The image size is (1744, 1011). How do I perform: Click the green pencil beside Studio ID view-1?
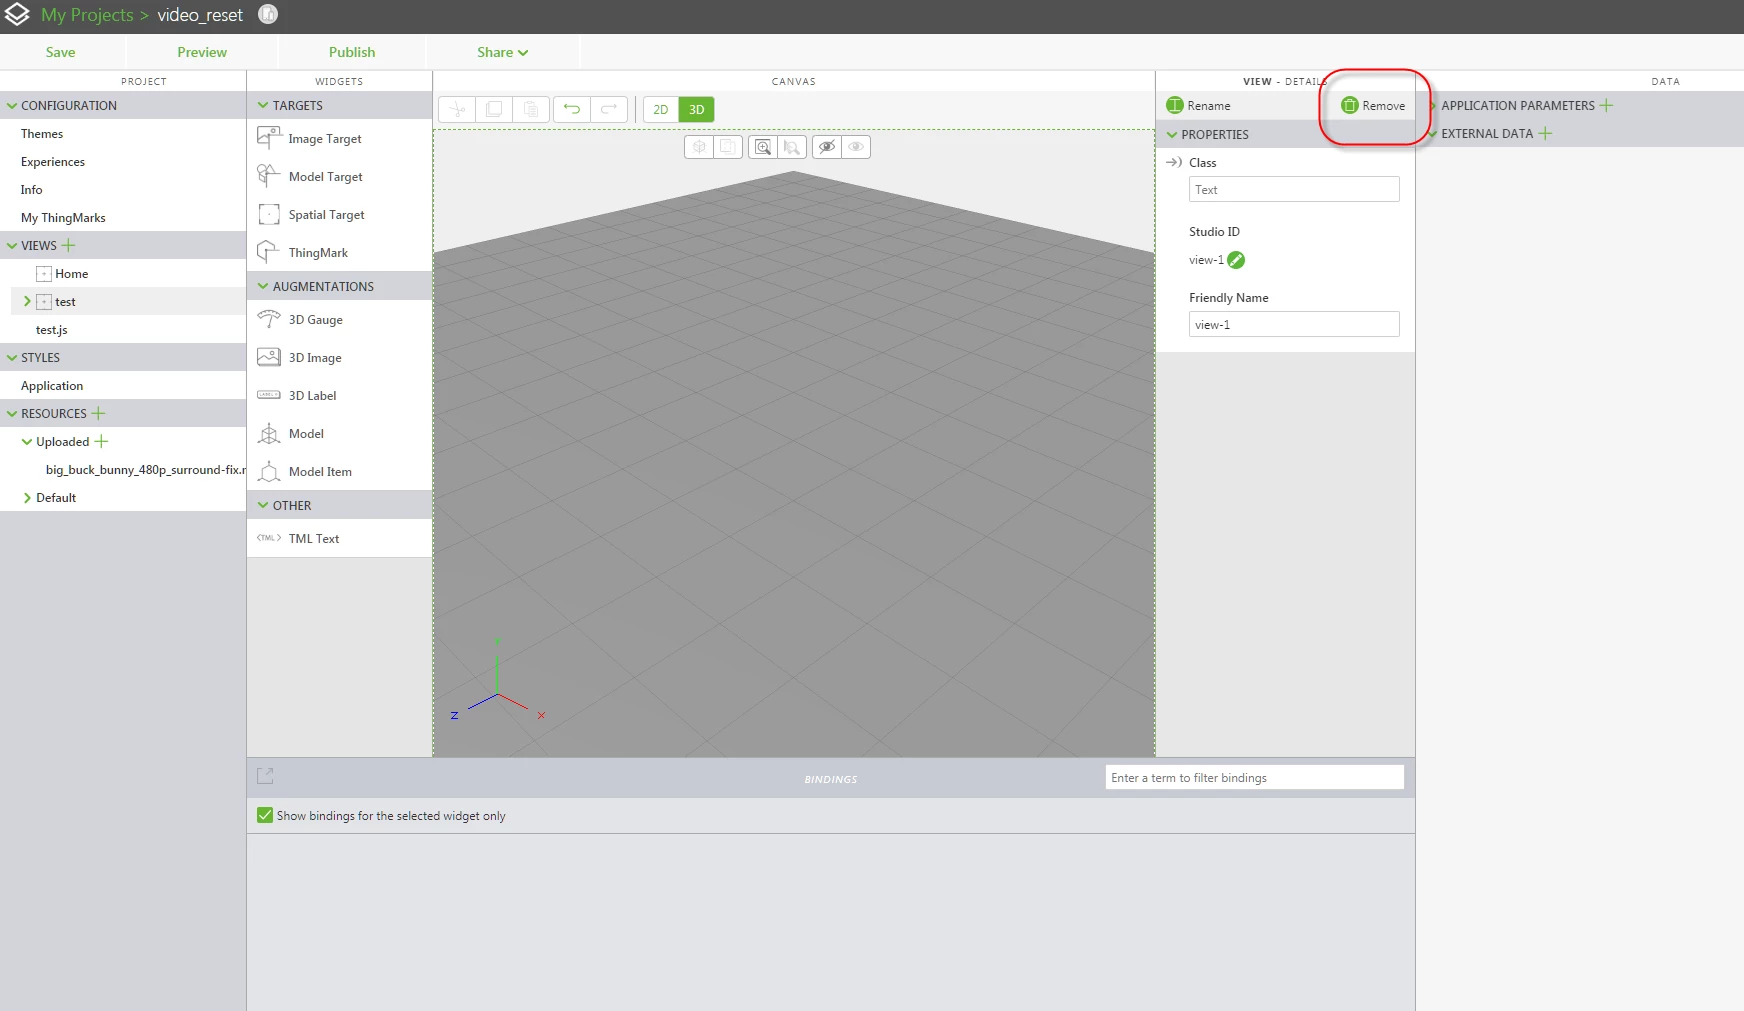tap(1236, 260)
